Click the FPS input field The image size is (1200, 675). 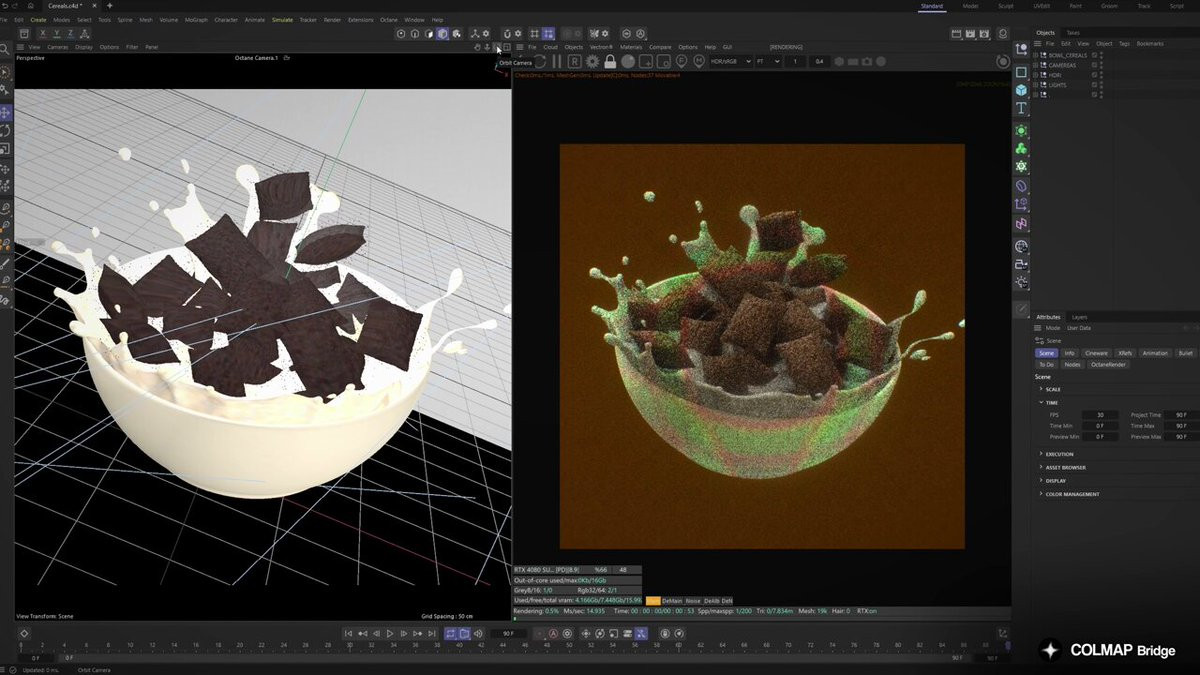[1100, 414]
